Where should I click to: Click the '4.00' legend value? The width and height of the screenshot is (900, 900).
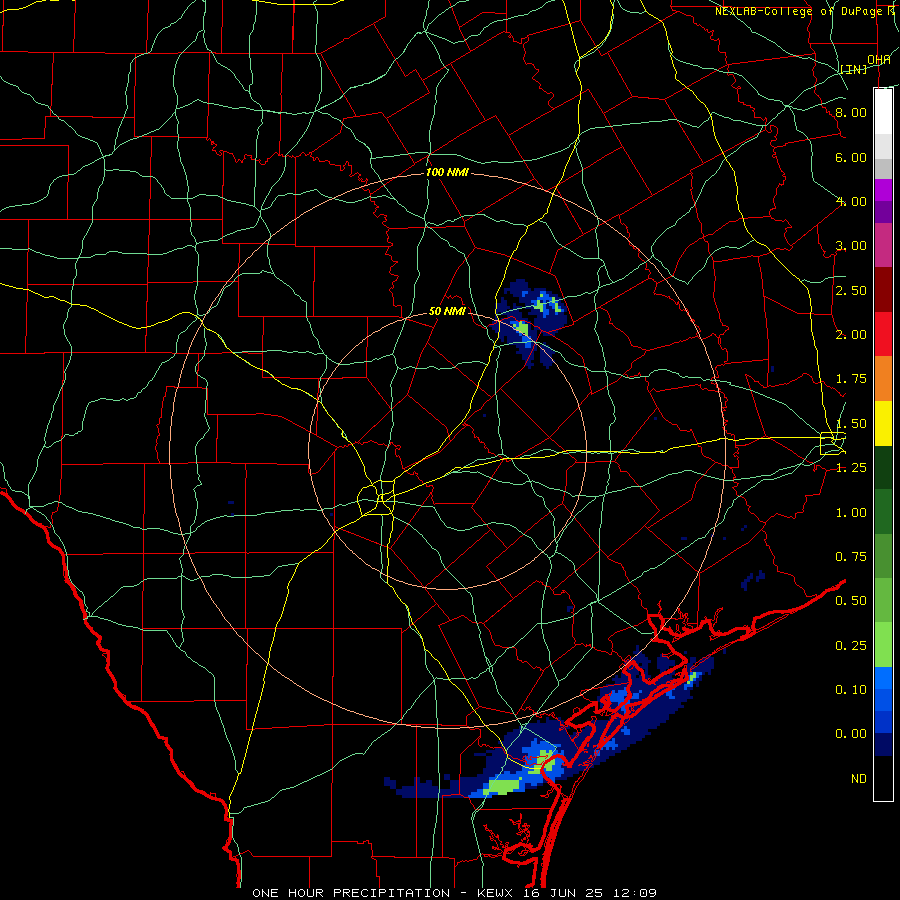851,201
